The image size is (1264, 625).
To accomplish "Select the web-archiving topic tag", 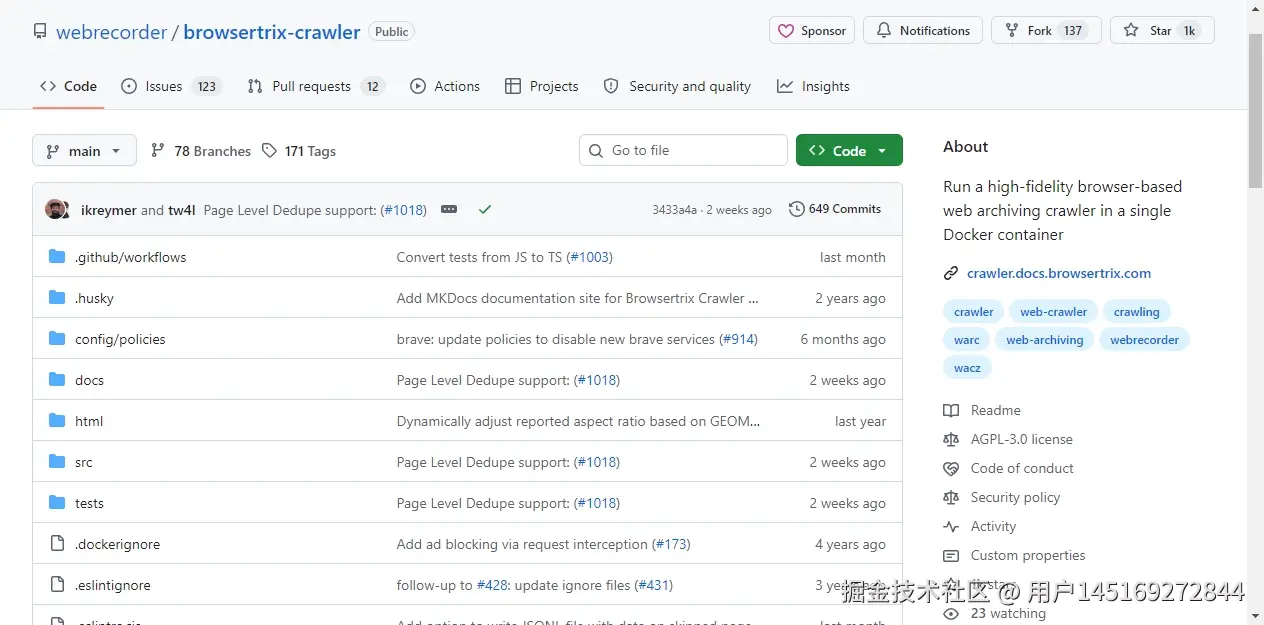I will pos(1045,340).
